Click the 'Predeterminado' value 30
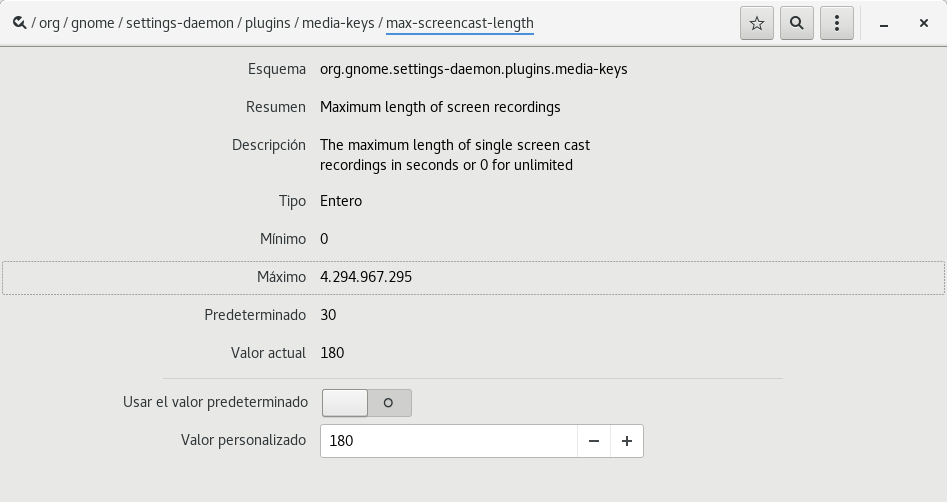 [328, 315]
